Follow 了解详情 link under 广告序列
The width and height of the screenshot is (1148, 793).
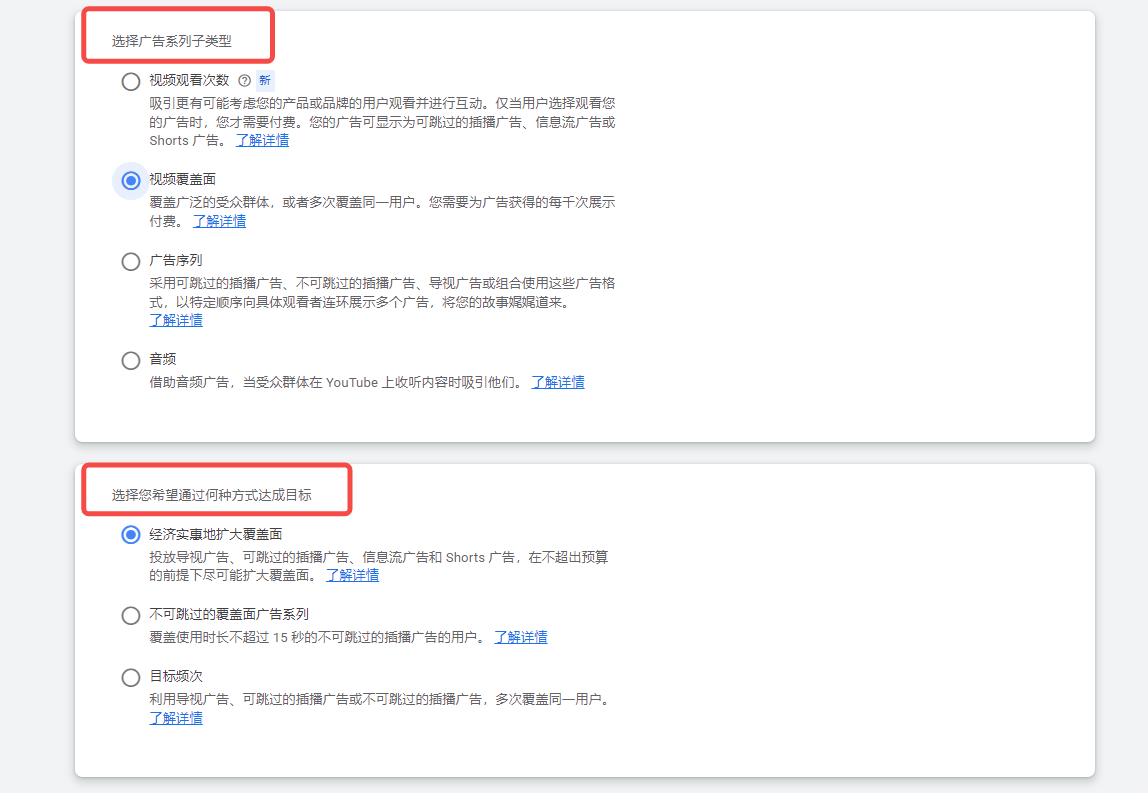click(176, 321)
